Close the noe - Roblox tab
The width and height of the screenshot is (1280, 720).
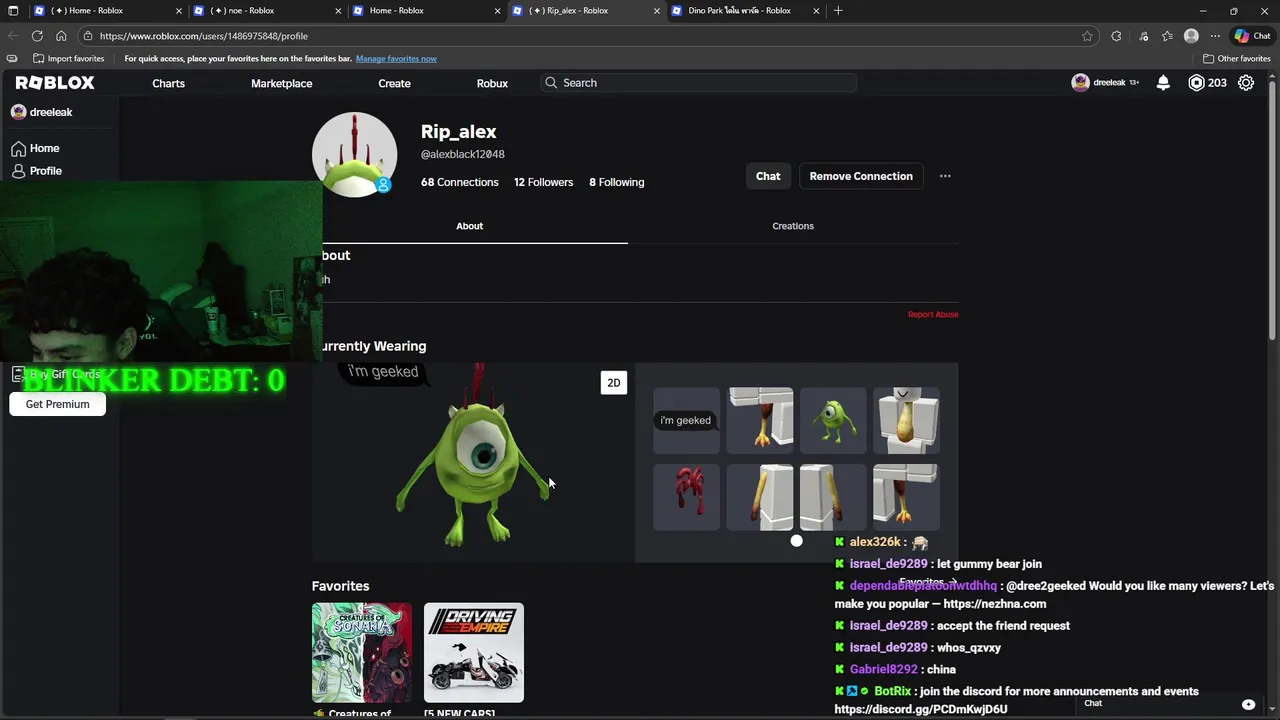339,11
